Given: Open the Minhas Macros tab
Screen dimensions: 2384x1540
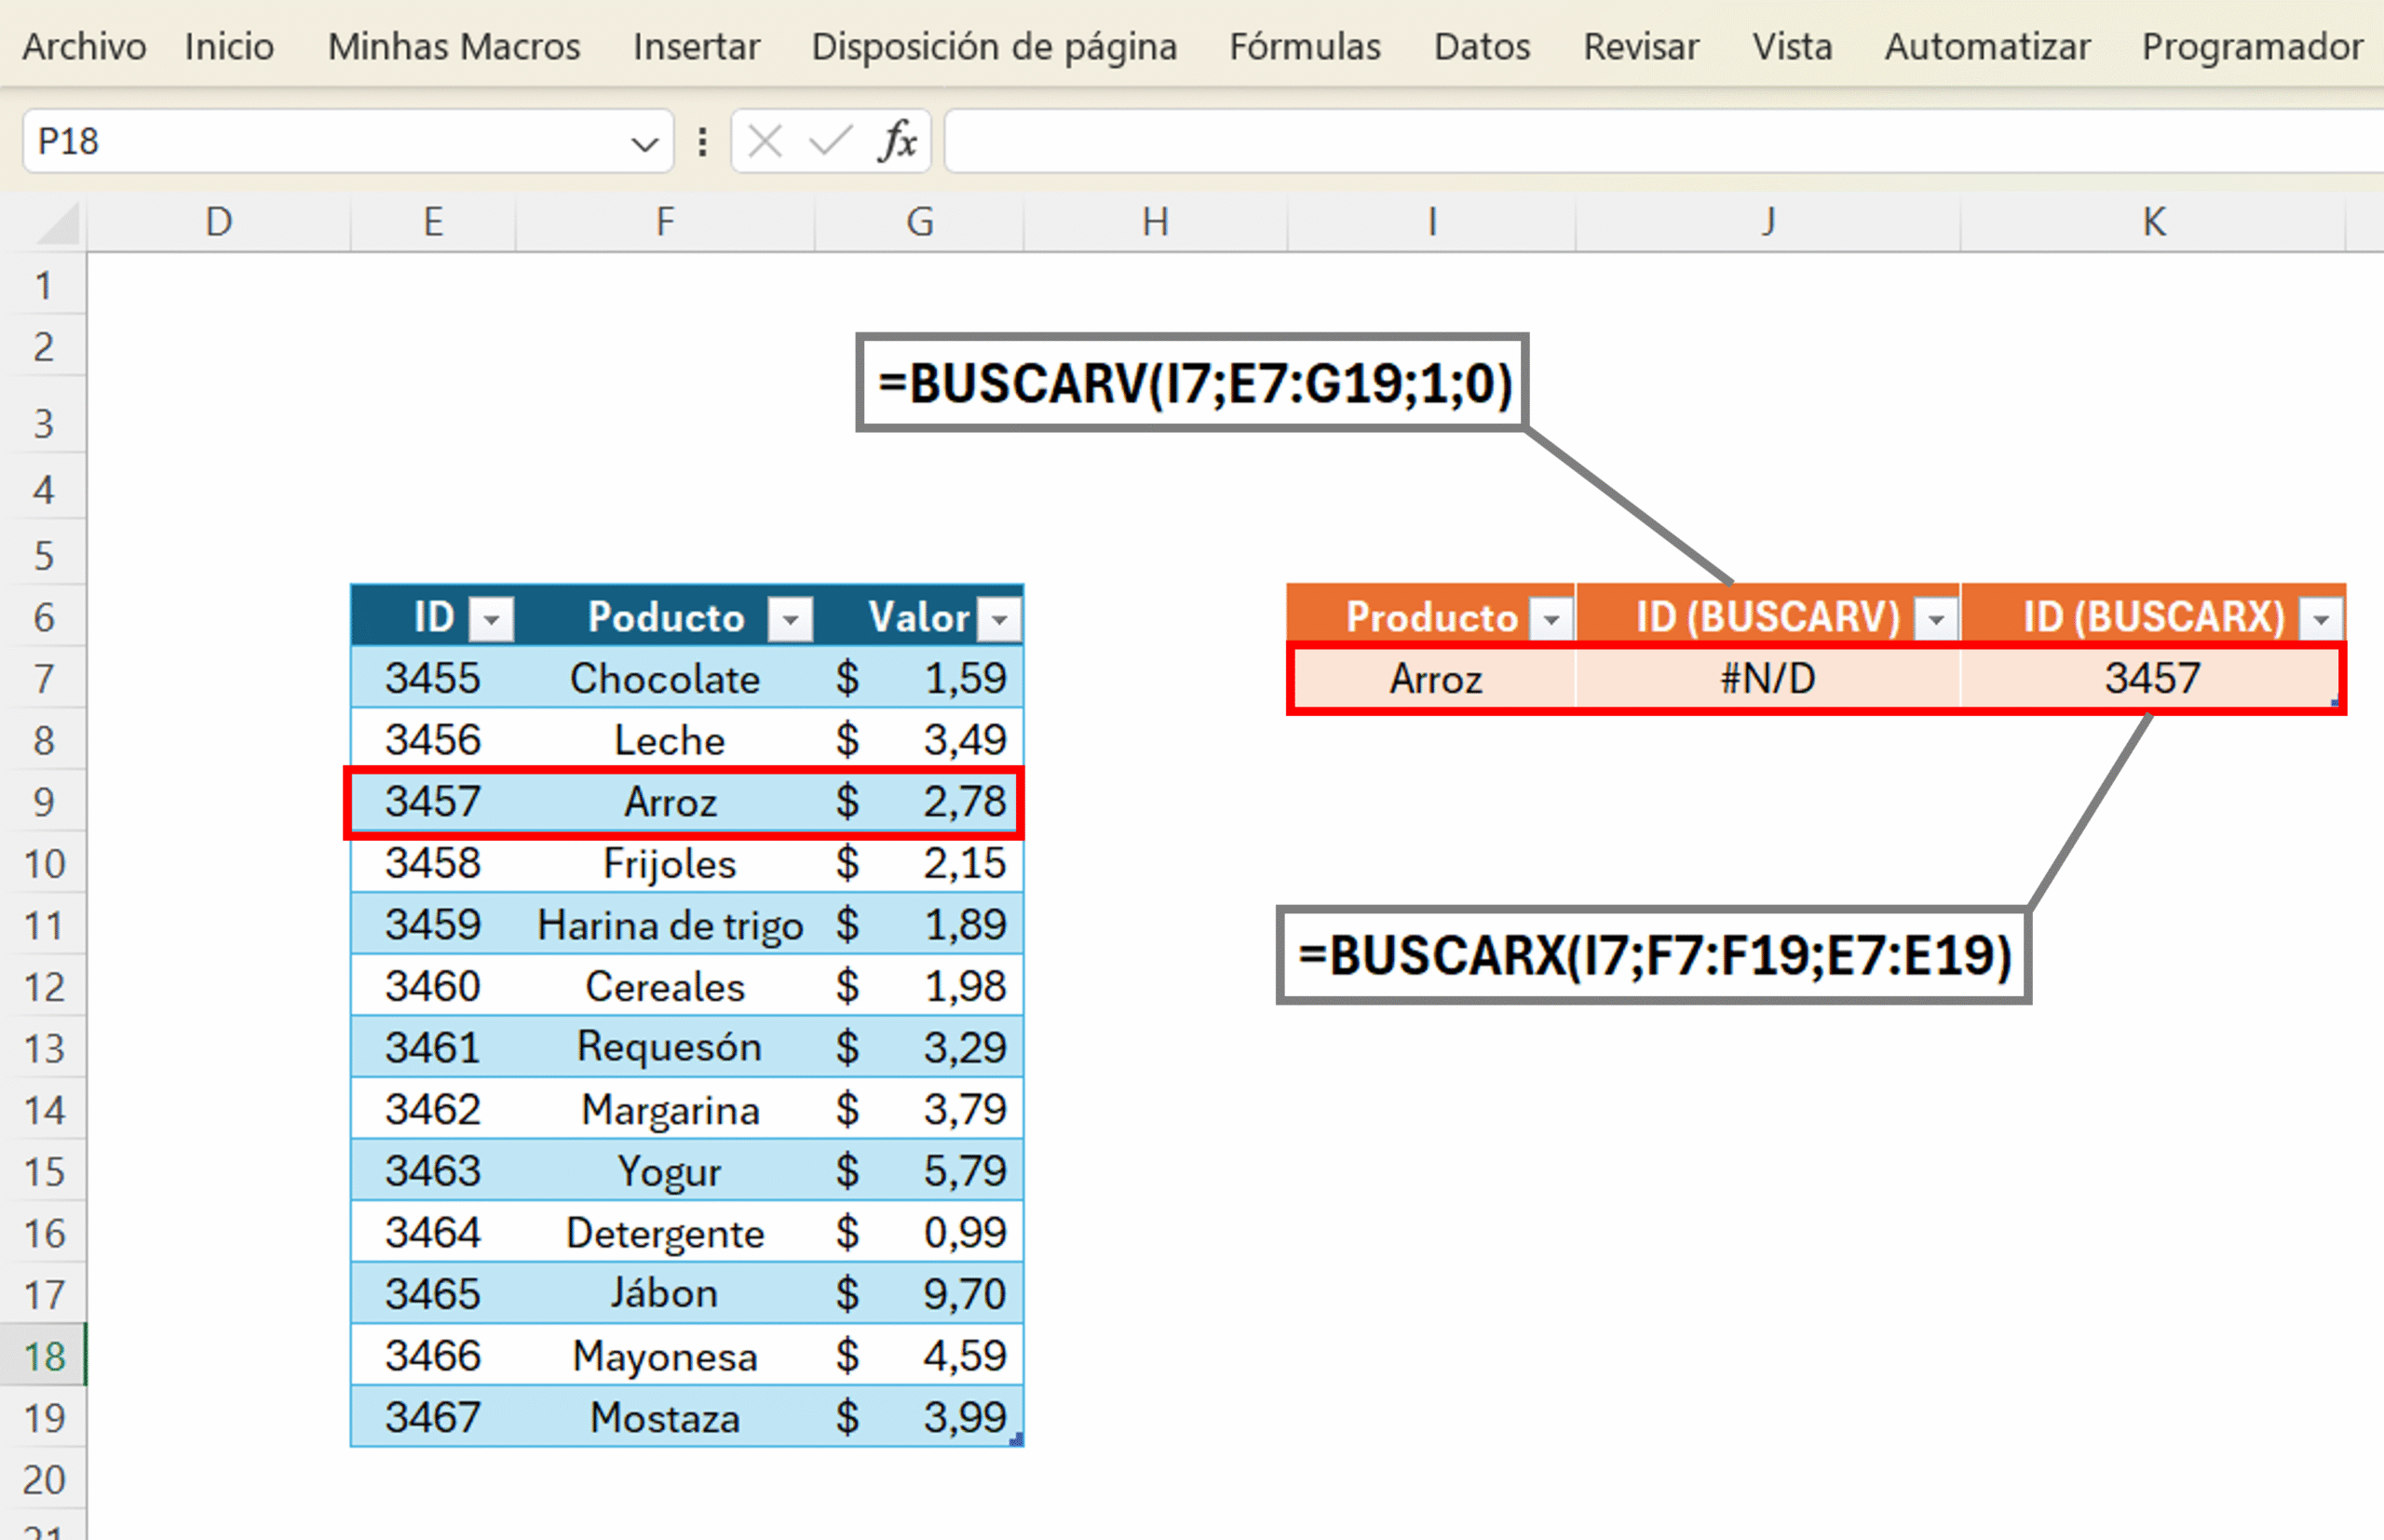Looking at the screenshot, I should click(x=454, y=47).
